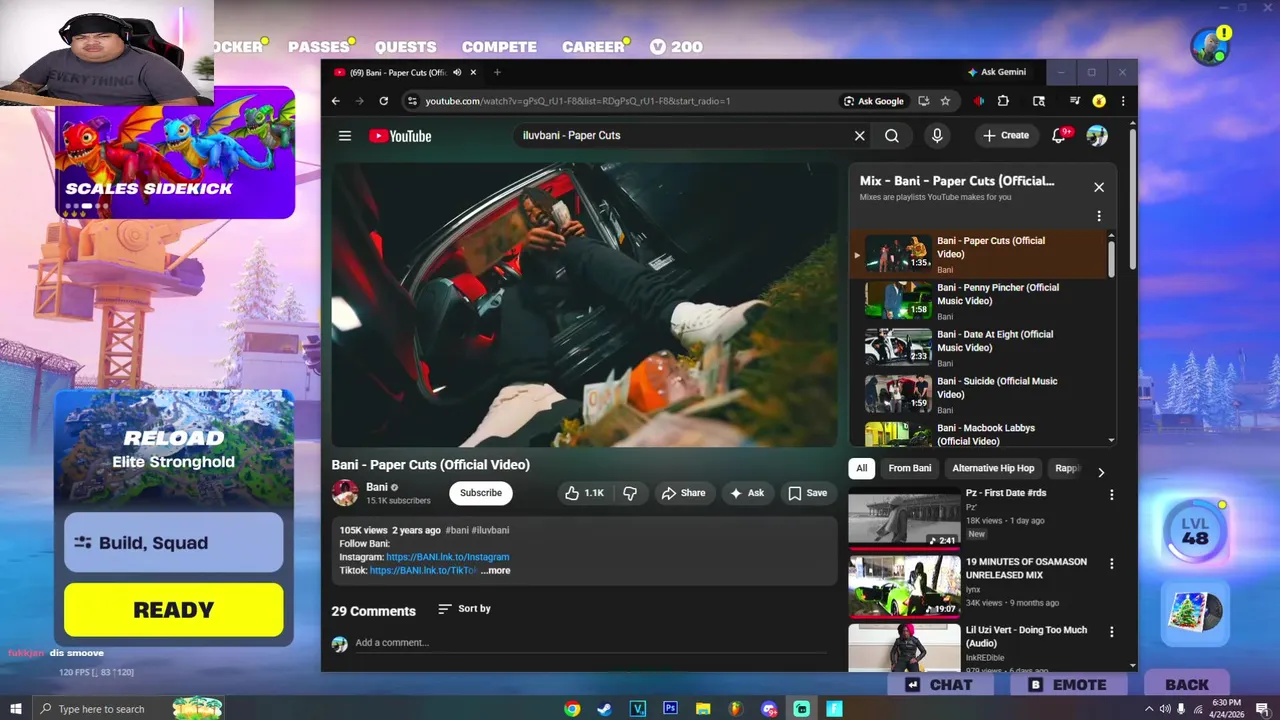1280x720 pixels.
Task: Open options for Pz - First Date video
Action: tap(1111, 495)
